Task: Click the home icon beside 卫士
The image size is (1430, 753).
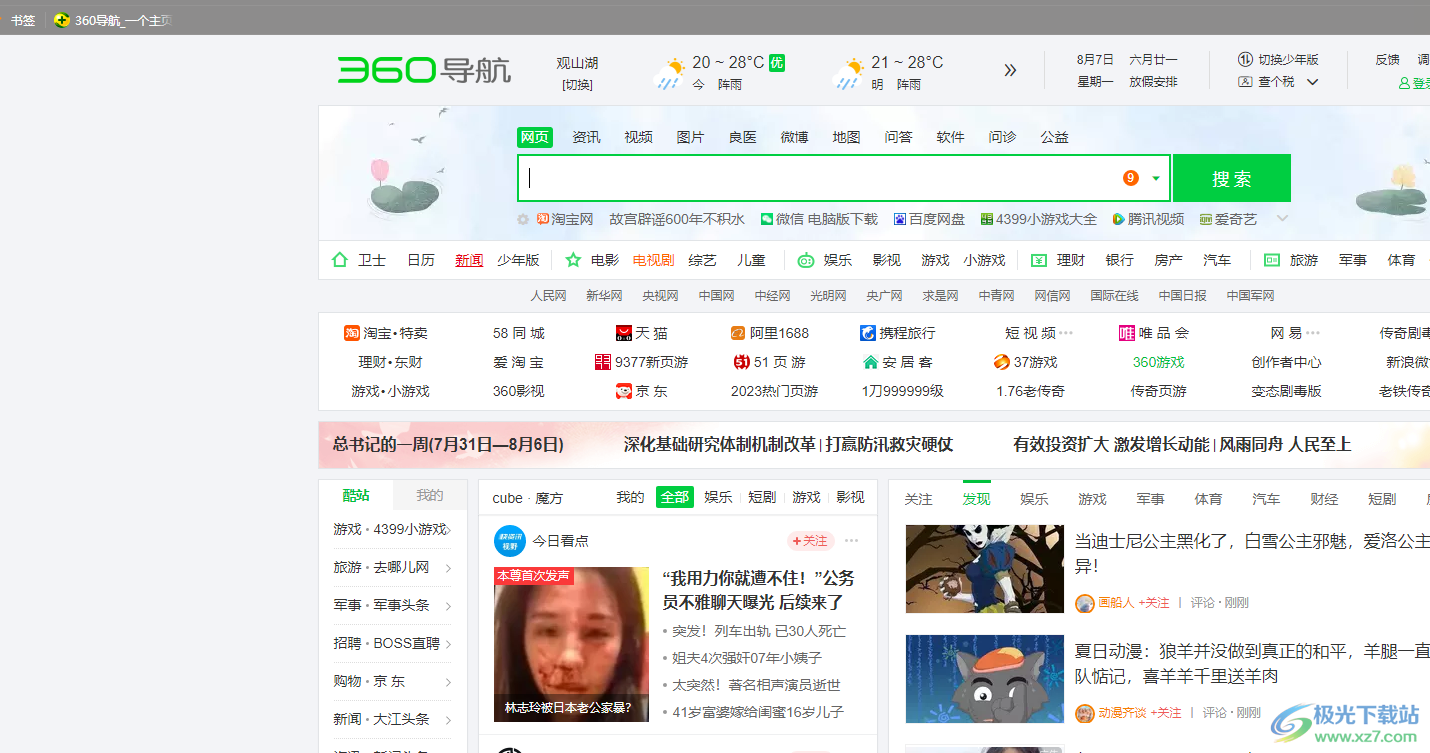Action: pos(339,260)
